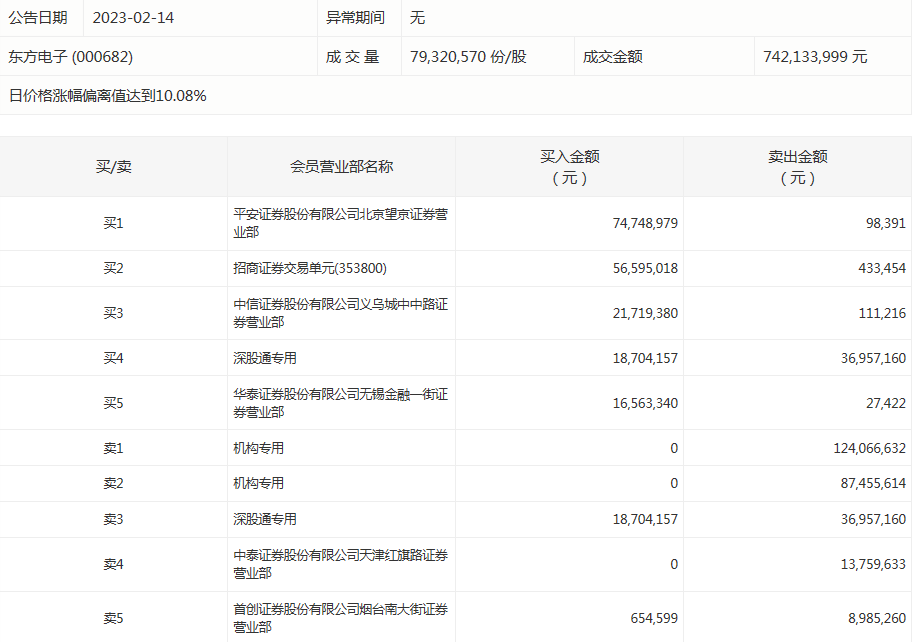Viewport: 912px width, 642px height.
Task: Select the 卖3 row label
Action: pyautogui.click(x=113, y=519)
